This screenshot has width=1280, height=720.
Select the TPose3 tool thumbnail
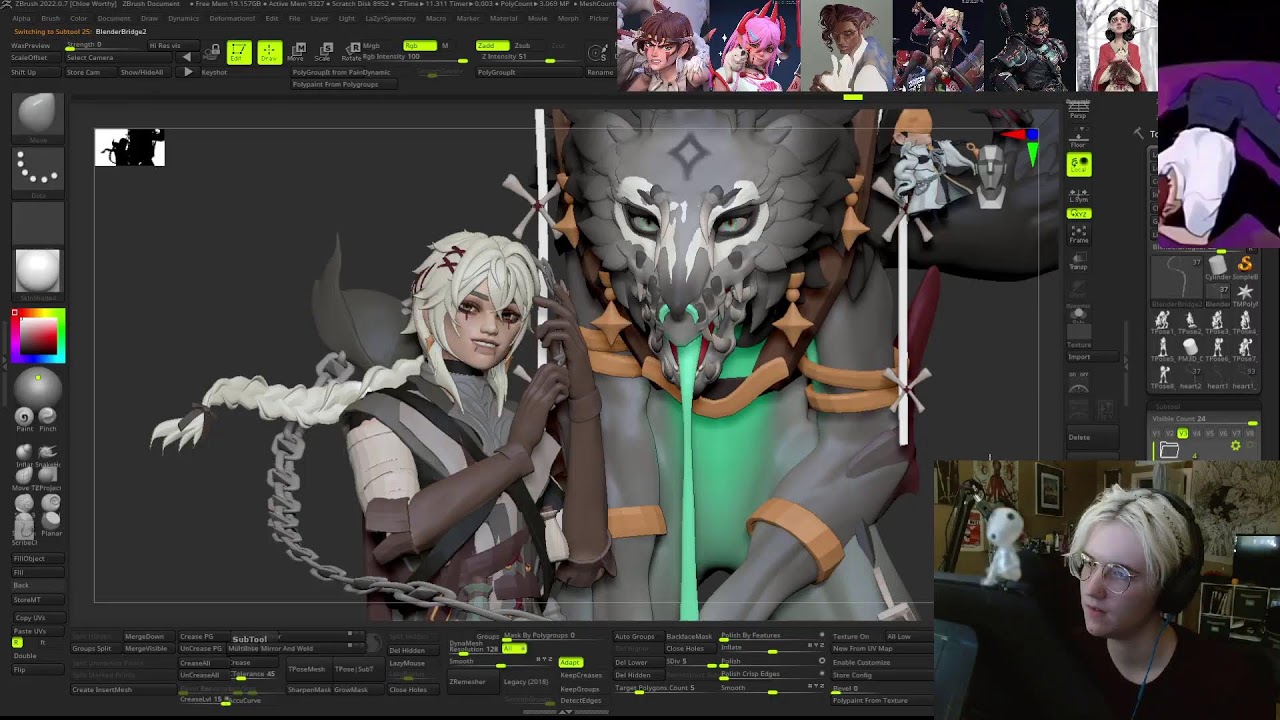1217,321
